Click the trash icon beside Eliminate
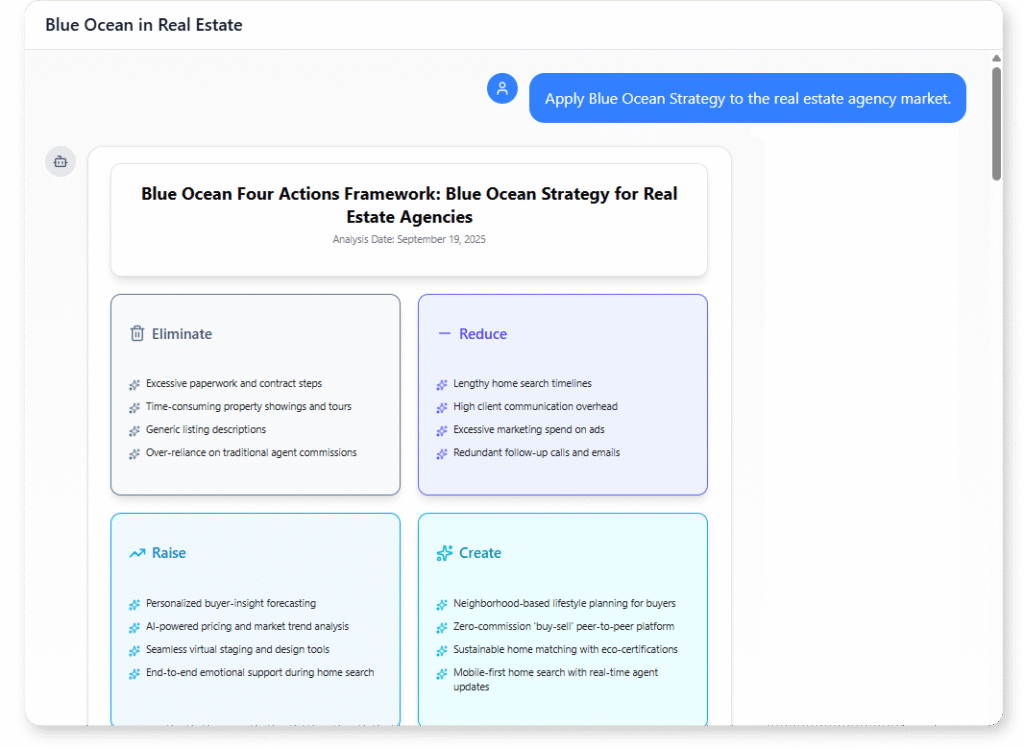1024x749 pixels. (138, 334)
